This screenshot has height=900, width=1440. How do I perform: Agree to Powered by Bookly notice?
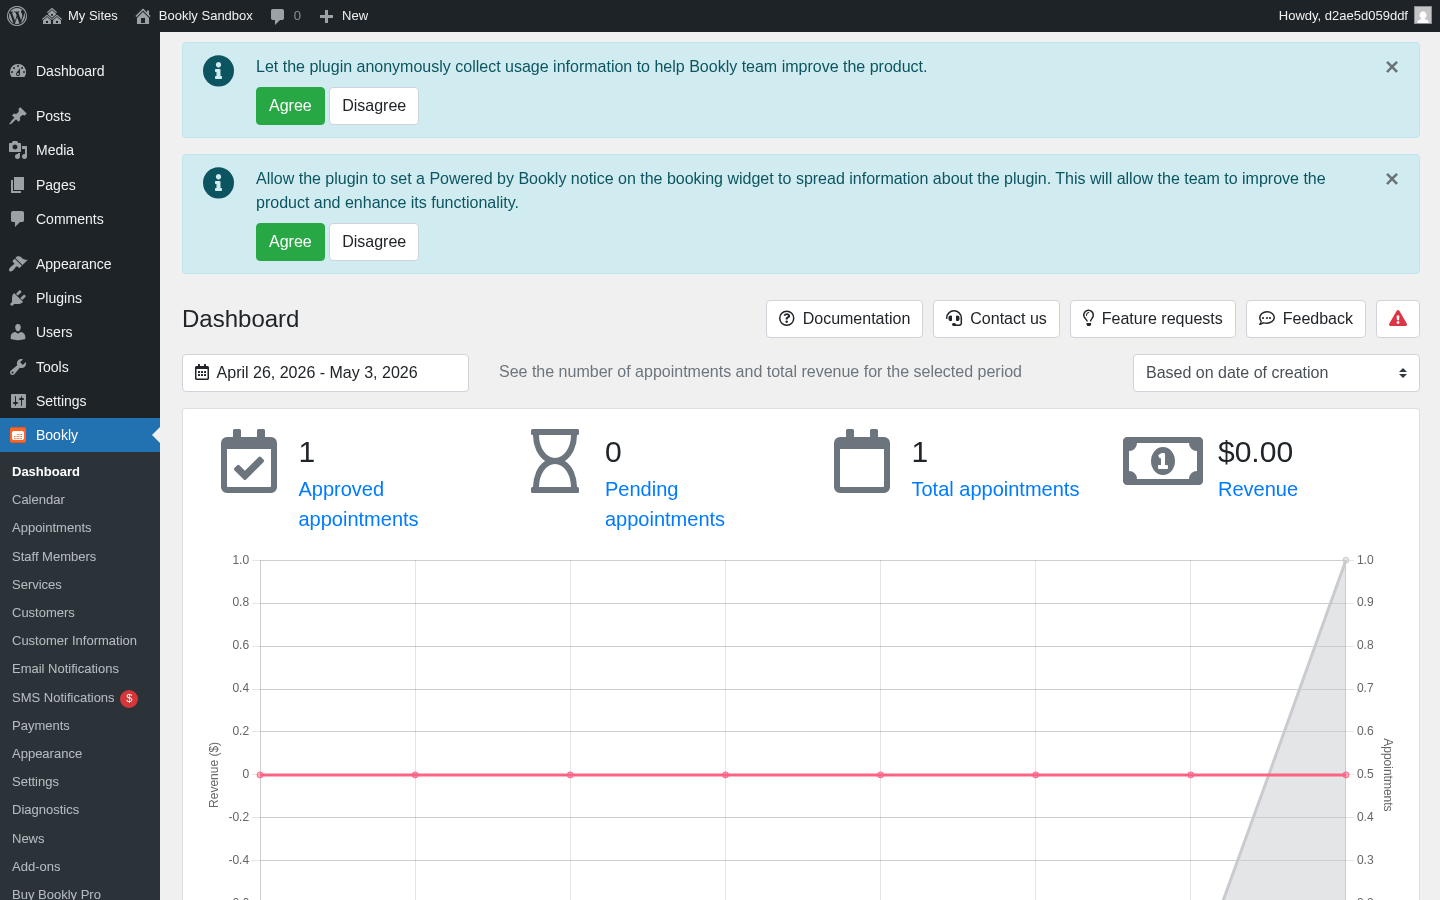pyautogui.click(x=290, y=242)
